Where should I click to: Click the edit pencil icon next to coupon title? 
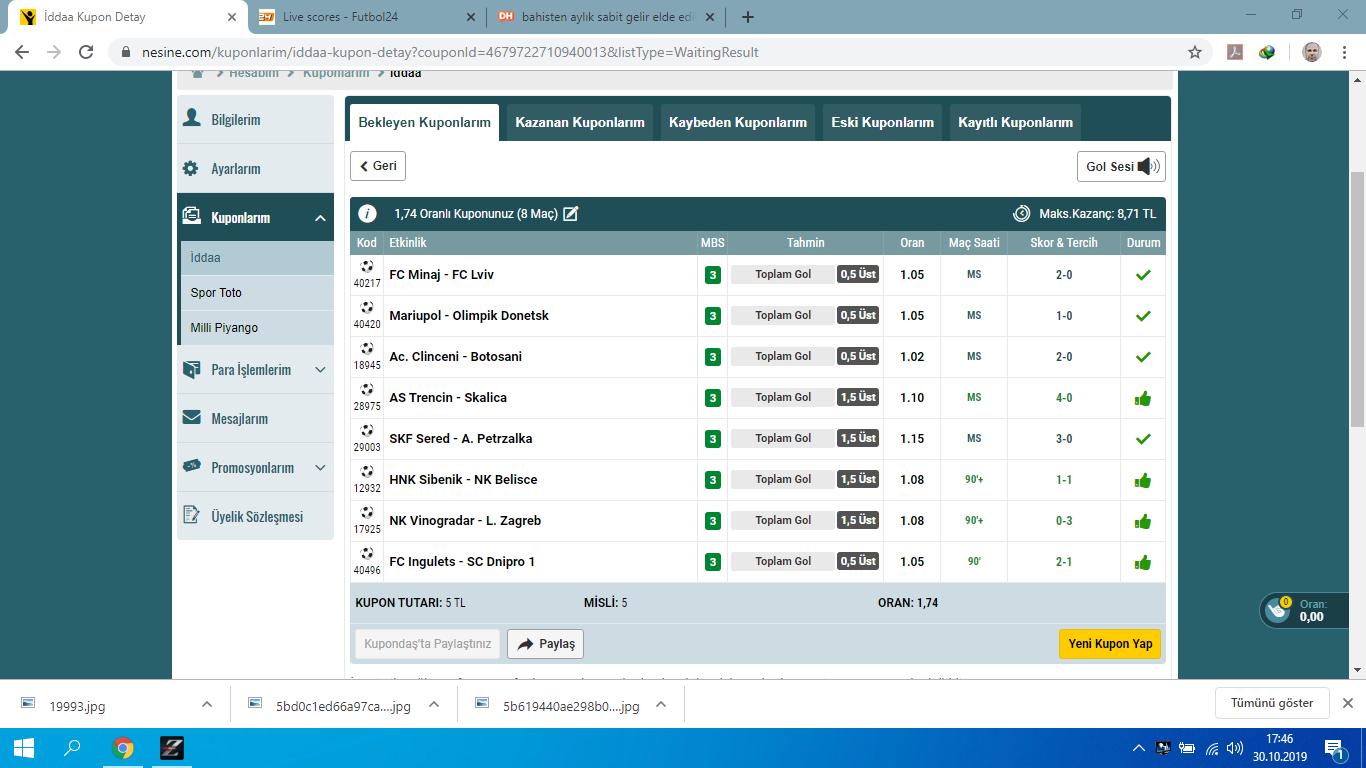[570, 213]
